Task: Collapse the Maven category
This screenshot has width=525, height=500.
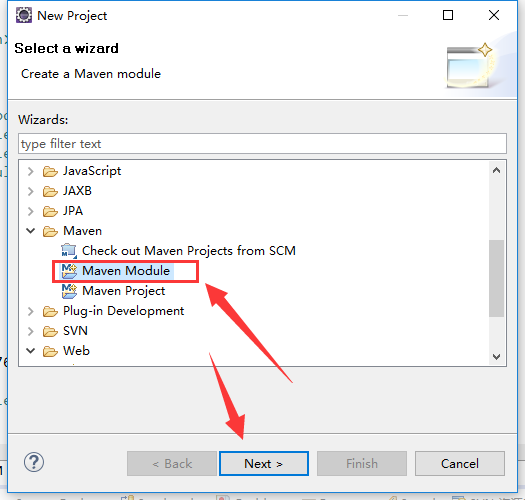Action: coord(30,231)
